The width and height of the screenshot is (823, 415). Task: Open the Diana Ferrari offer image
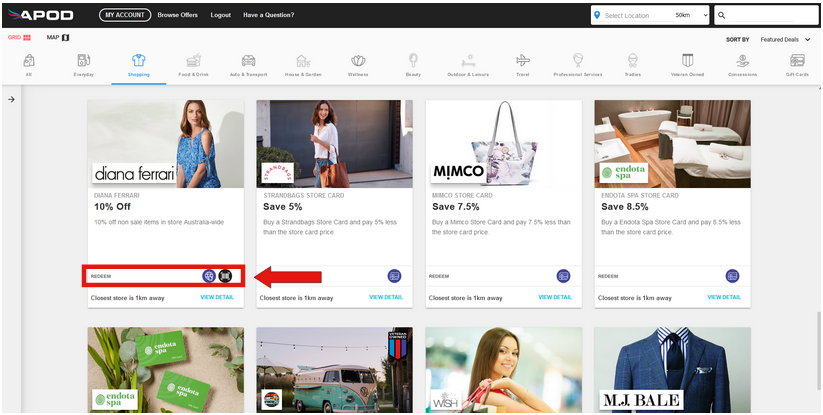[x=165, y=144]
